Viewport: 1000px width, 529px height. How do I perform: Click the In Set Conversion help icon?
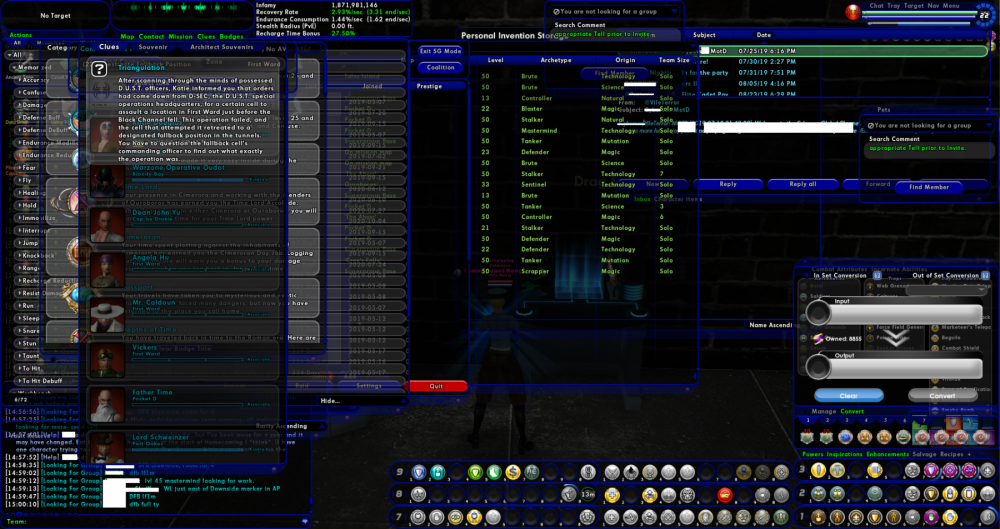coord(878,276)
